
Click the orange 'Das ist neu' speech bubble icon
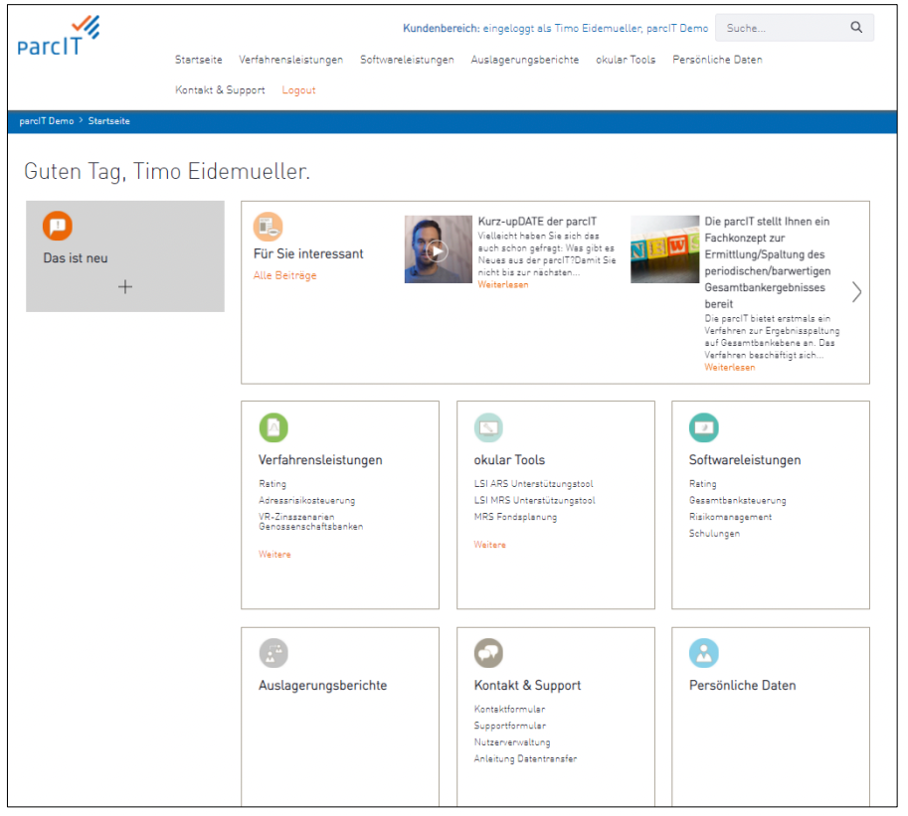click(x=57, y=226)
